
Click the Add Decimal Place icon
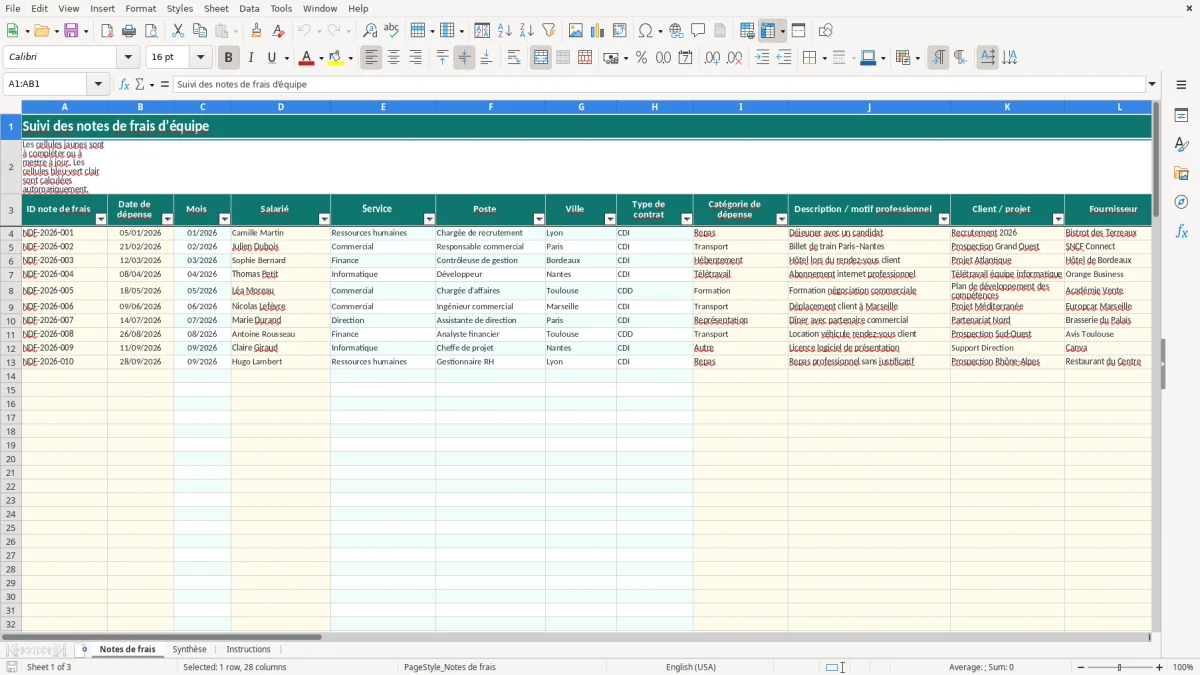click(x=712, y=58)
